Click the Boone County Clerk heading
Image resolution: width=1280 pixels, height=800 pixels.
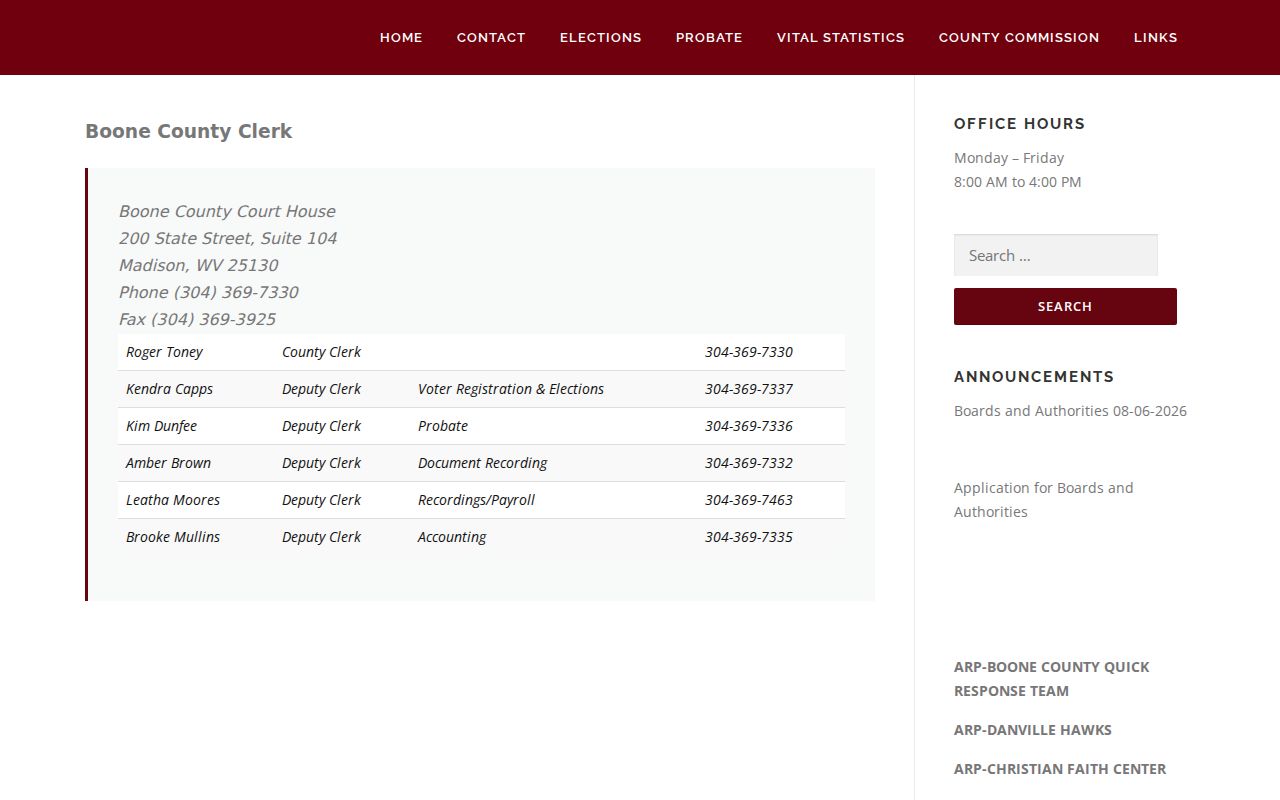[189, 131]
